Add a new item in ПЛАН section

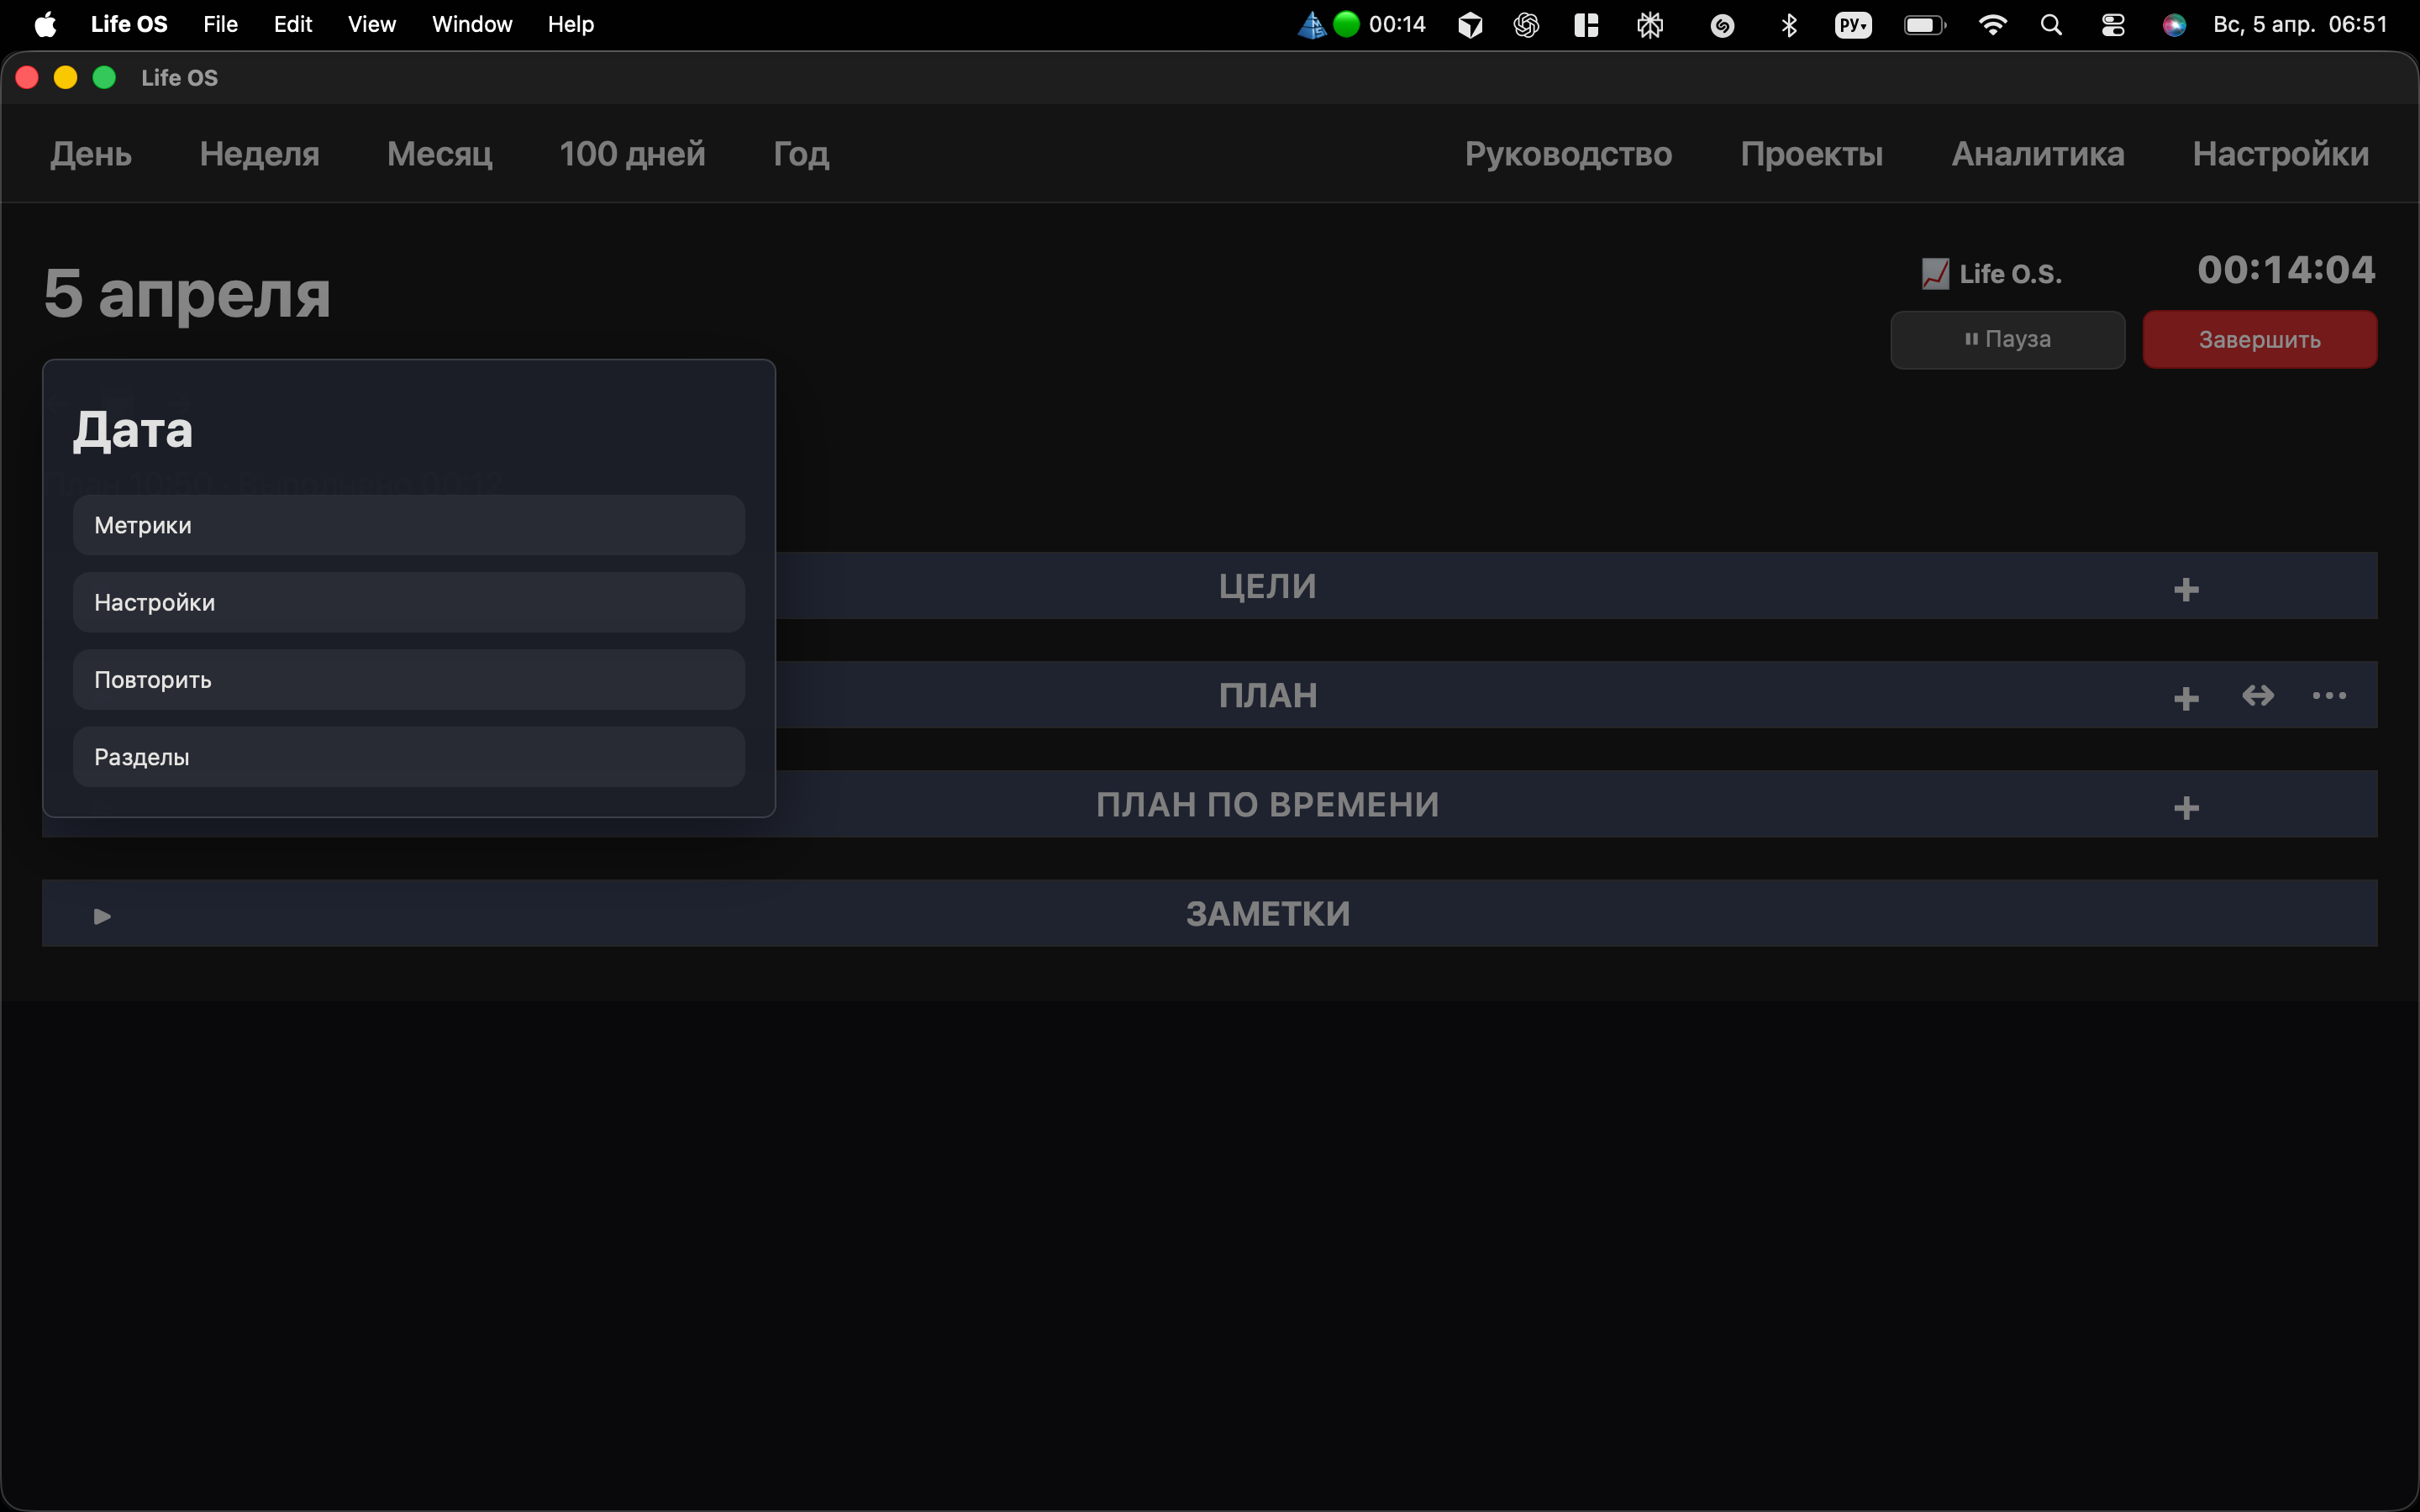tap(2186, 698)
